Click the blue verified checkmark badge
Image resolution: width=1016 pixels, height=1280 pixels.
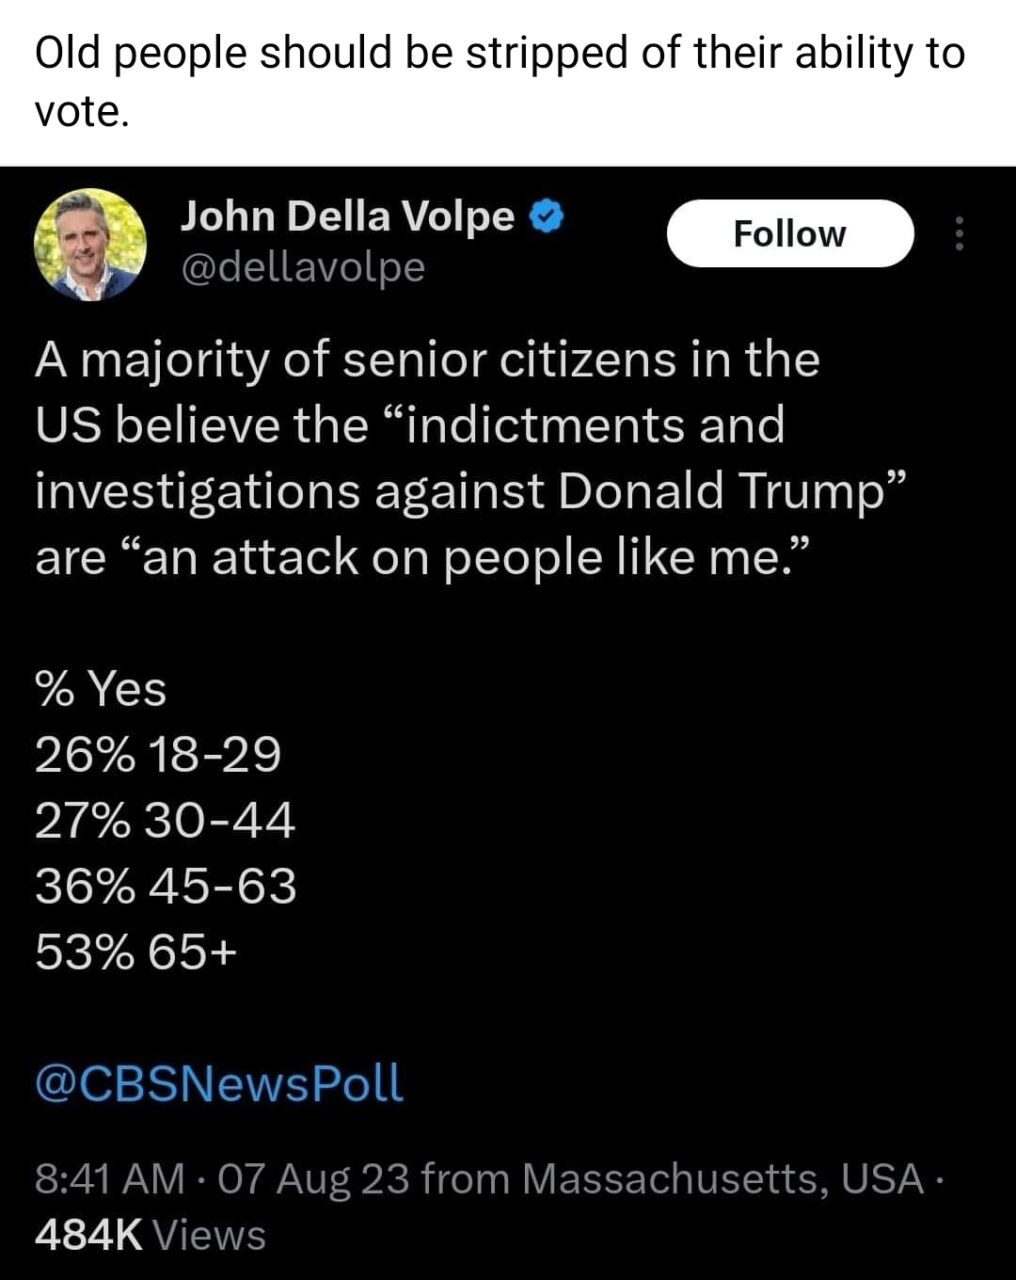point(546,215)
